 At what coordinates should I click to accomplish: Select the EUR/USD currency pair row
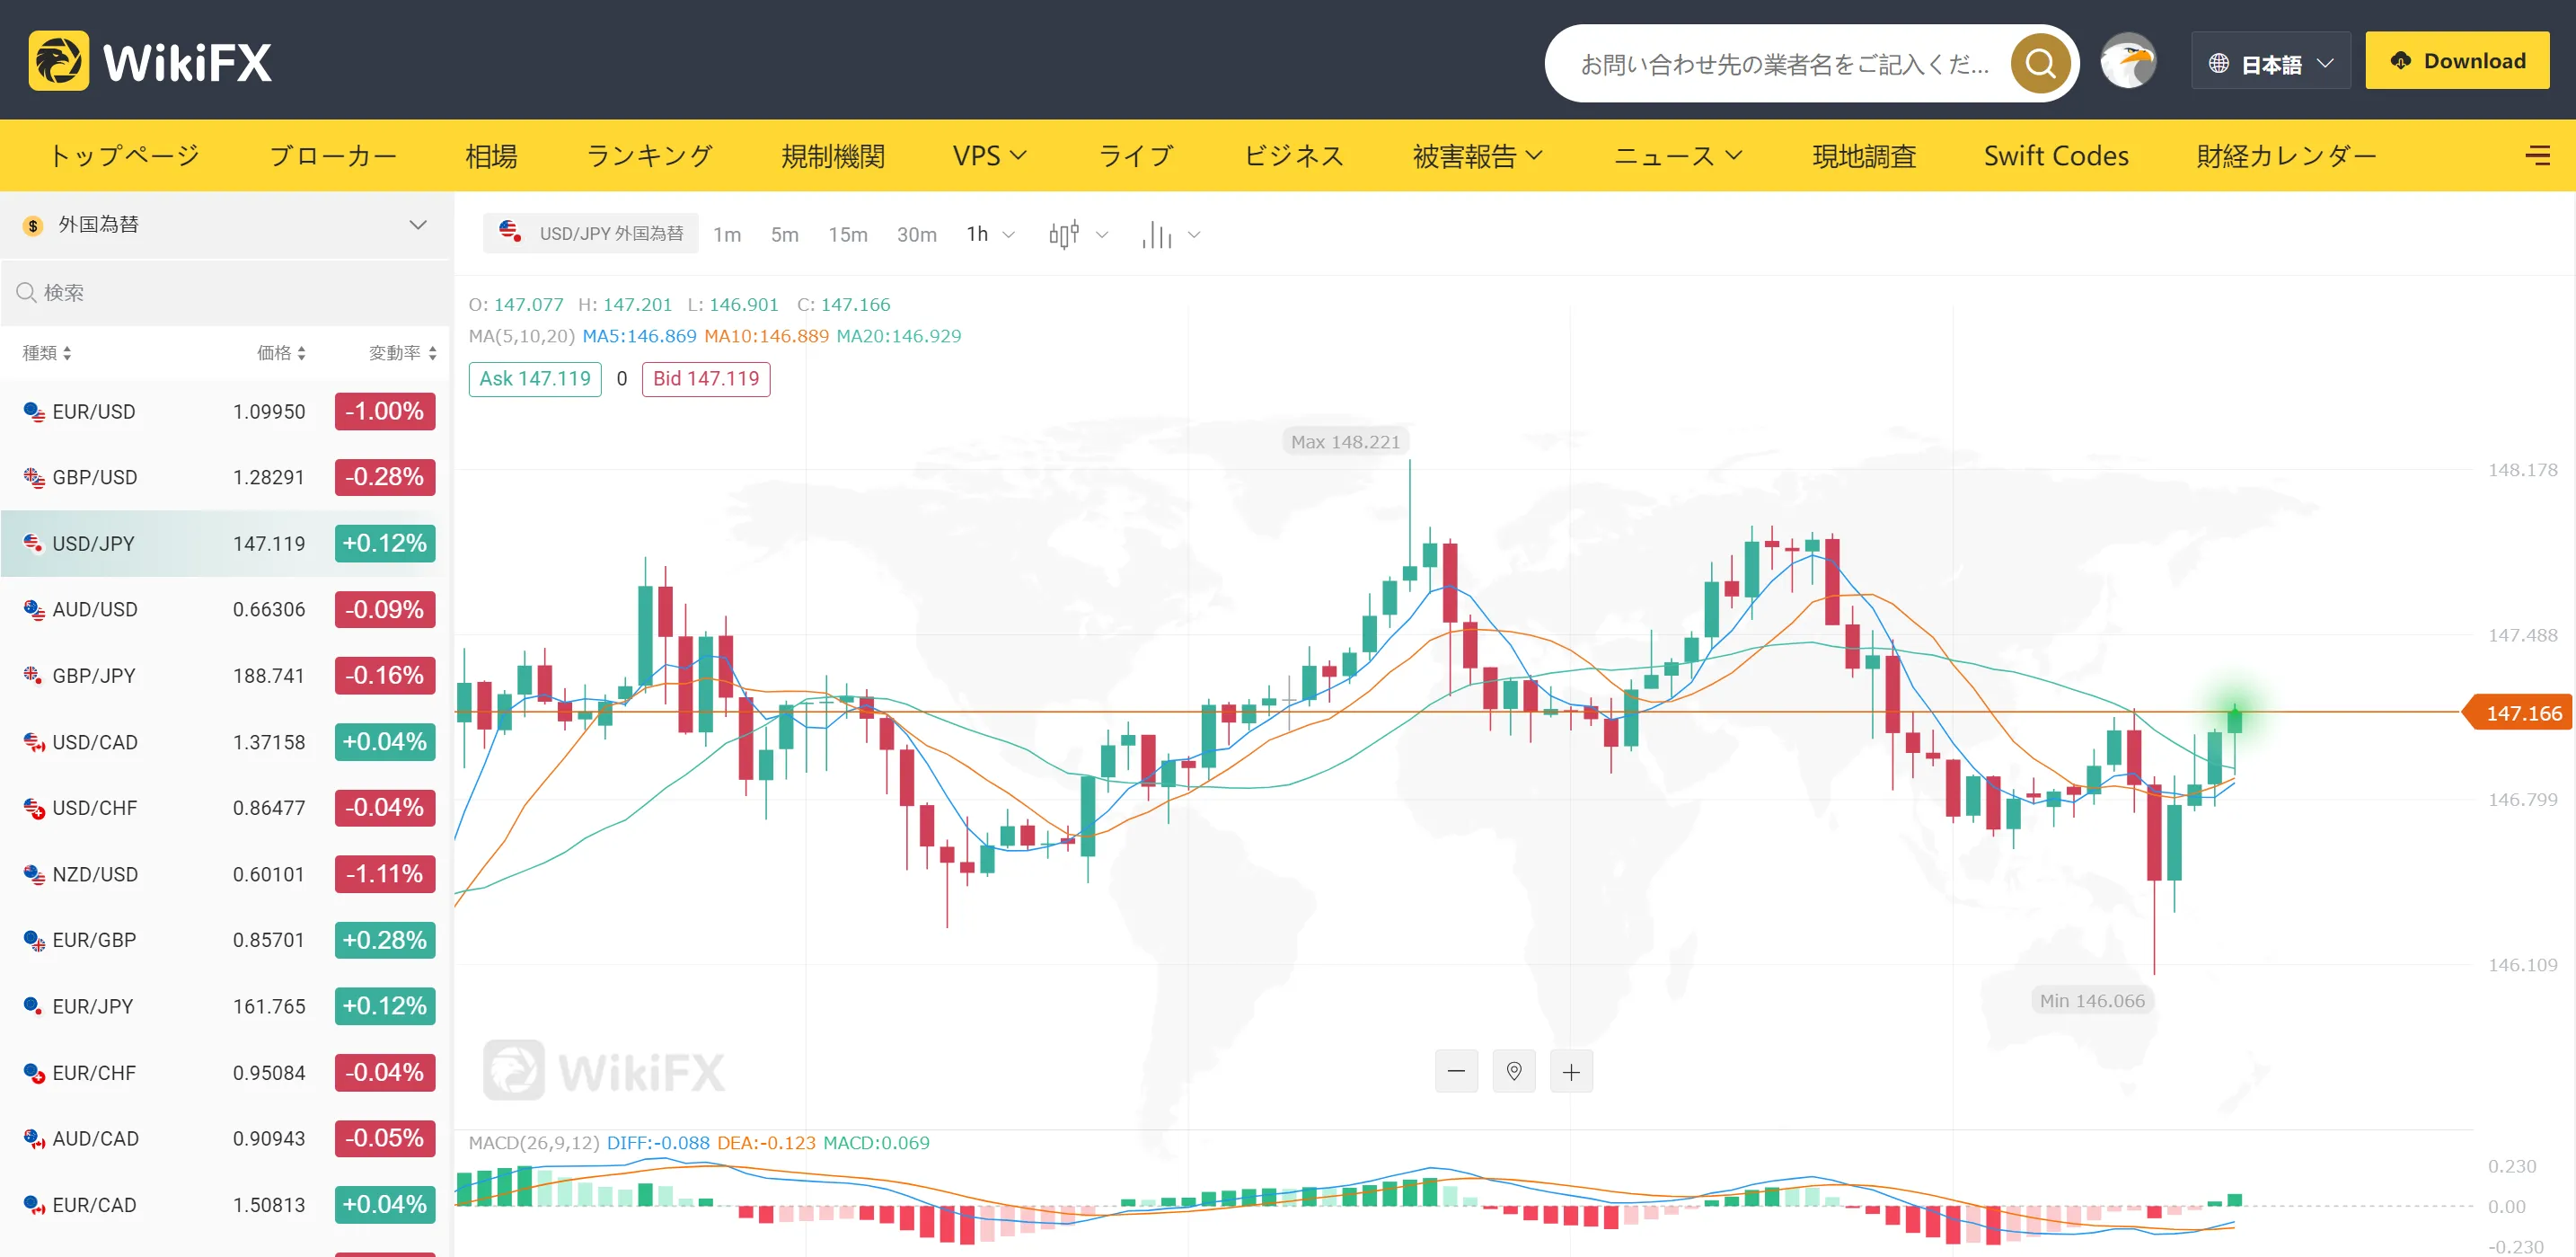[225, 411]
